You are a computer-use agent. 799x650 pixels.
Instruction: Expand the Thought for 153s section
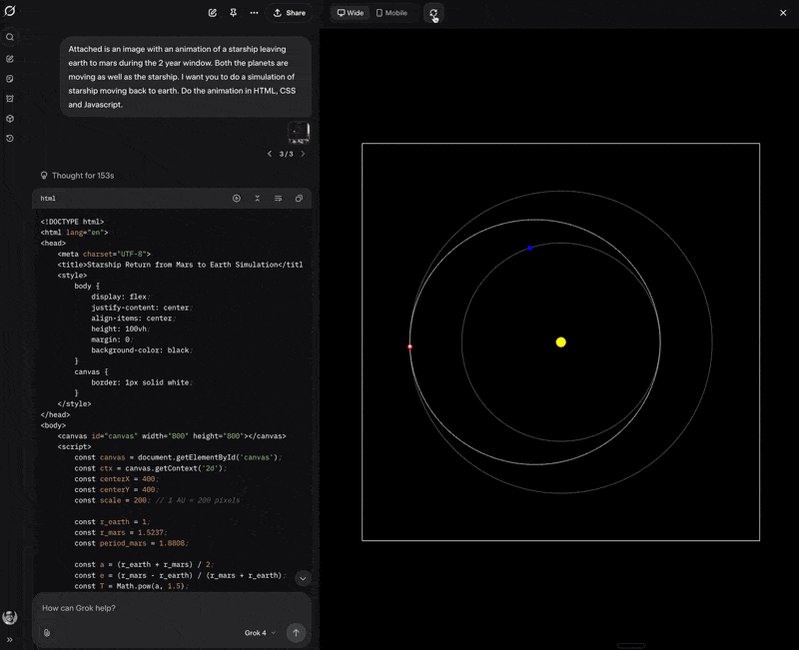coord(77,176)
